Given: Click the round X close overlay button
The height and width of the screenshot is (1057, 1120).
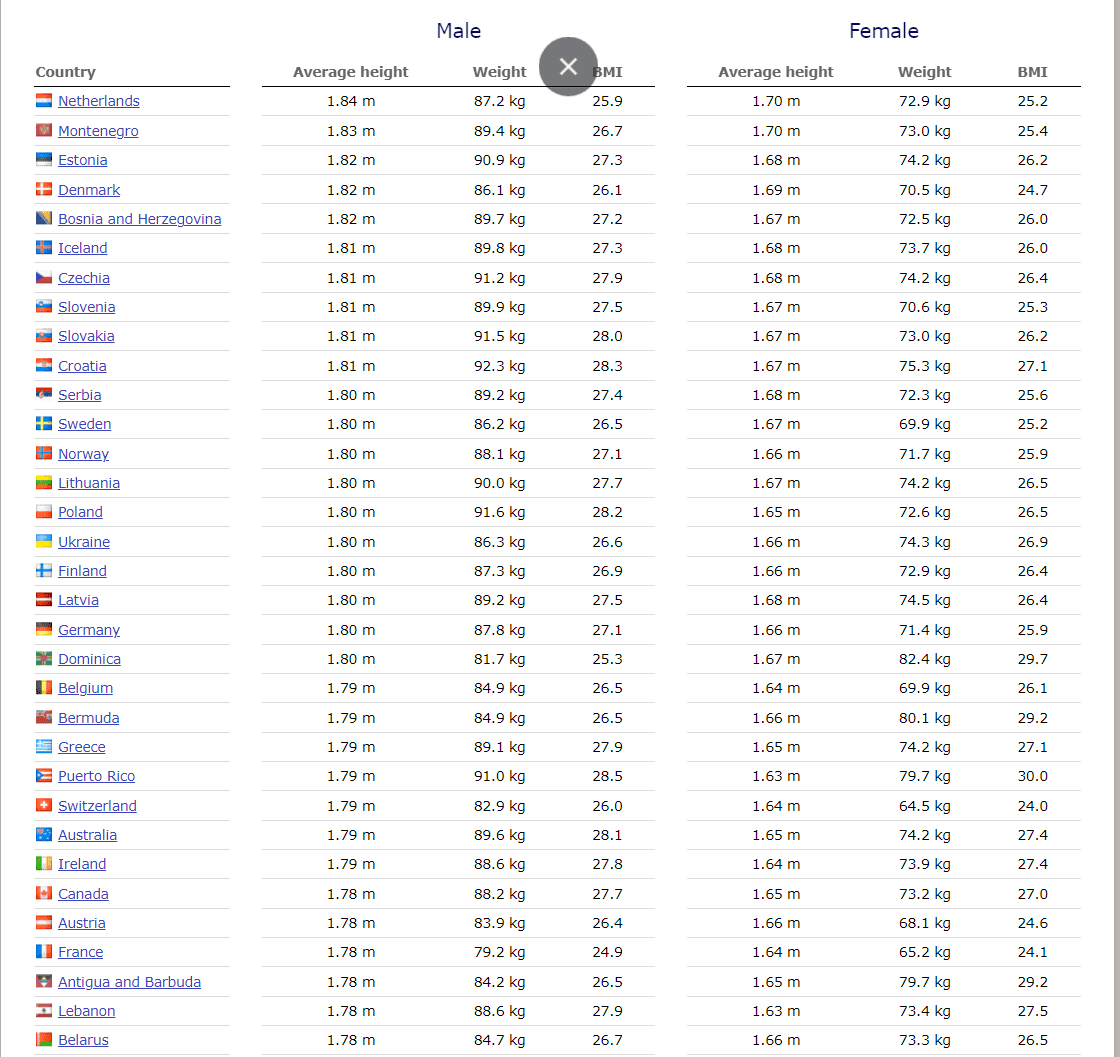Looking at the screenshot, I should tap(568, 67).
